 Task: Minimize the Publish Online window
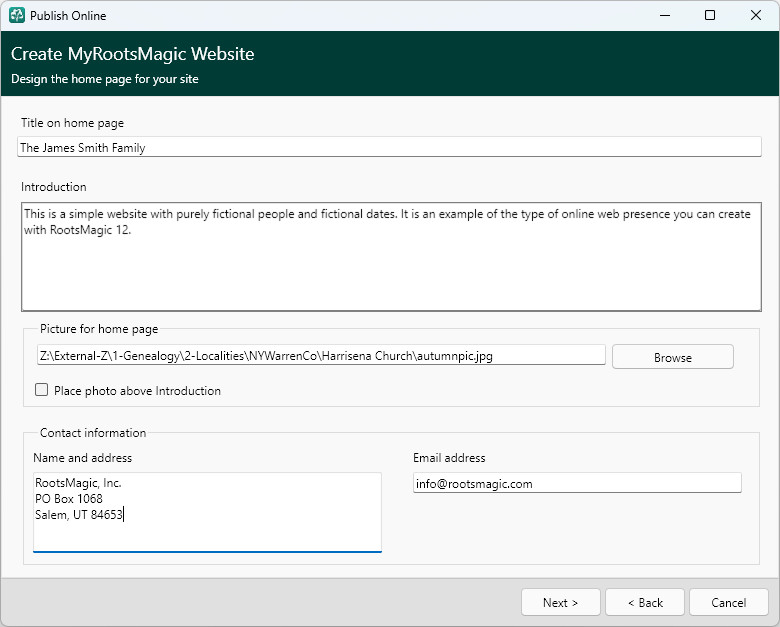click(665, 15)
